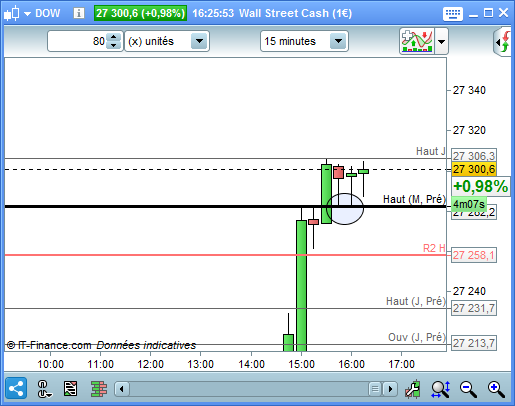515x406 pixels.
Task: Increase the units value with up arrow
Action: click(x=114, y=37)
